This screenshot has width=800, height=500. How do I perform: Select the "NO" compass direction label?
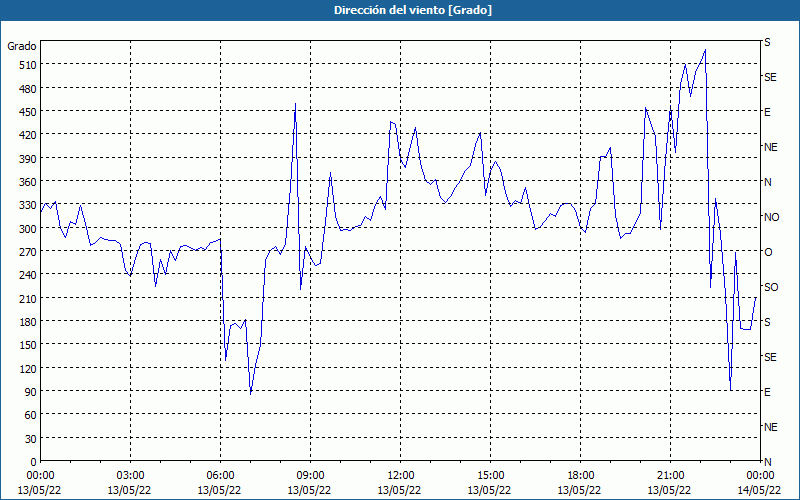(x=771, y=217)
